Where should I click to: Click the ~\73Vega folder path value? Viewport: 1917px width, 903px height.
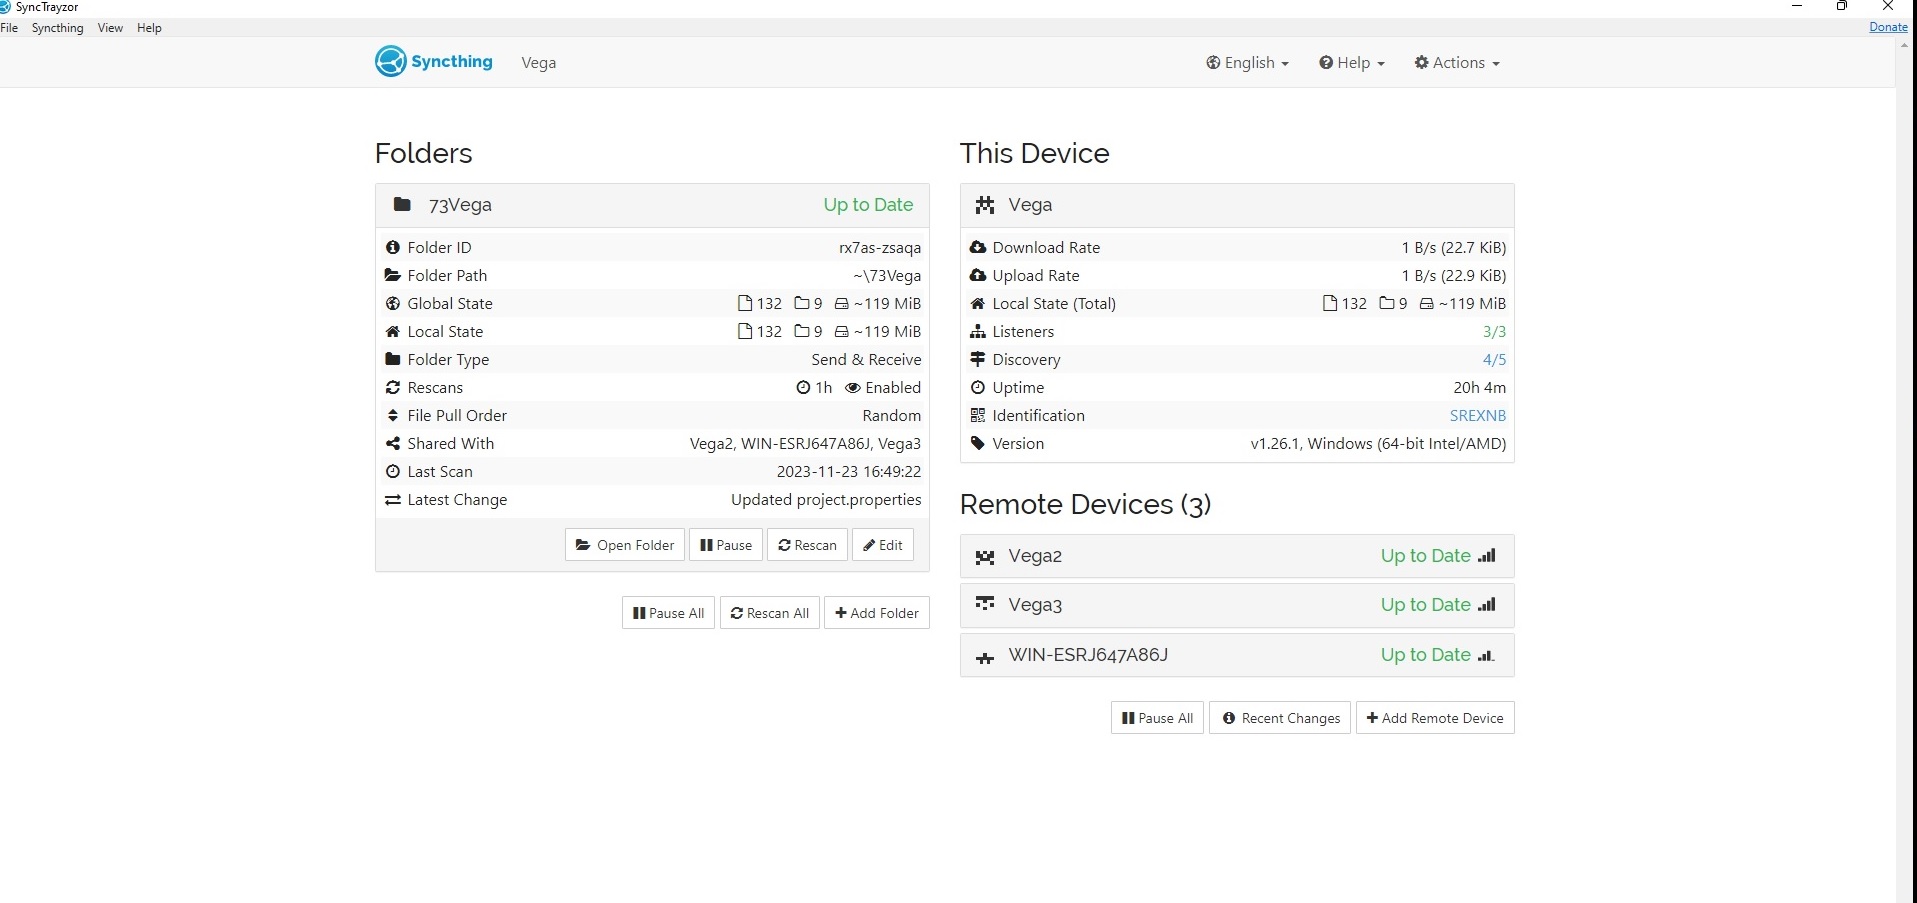pos(887,275)
